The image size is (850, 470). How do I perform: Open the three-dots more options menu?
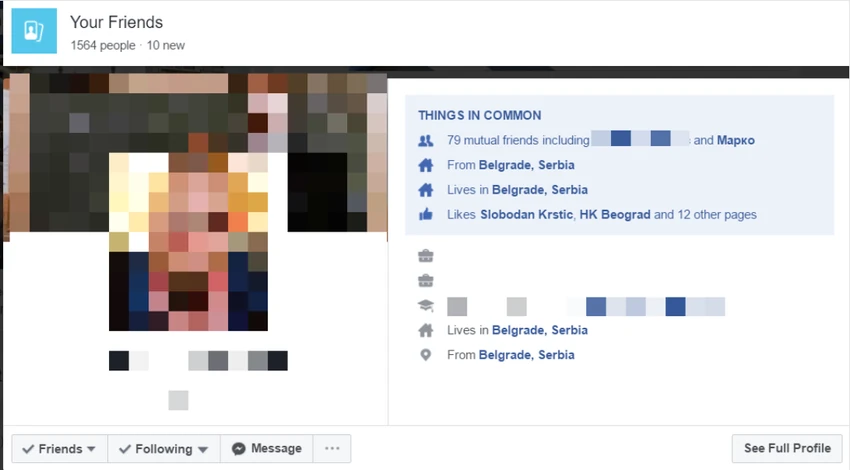(332, 448)
